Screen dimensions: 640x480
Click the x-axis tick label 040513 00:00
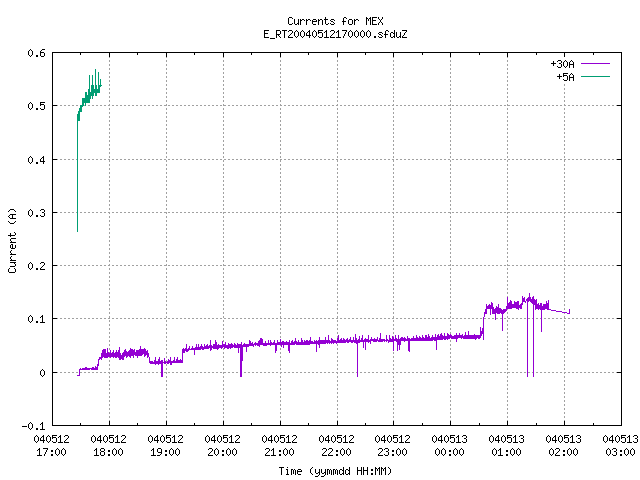[450, 445]
